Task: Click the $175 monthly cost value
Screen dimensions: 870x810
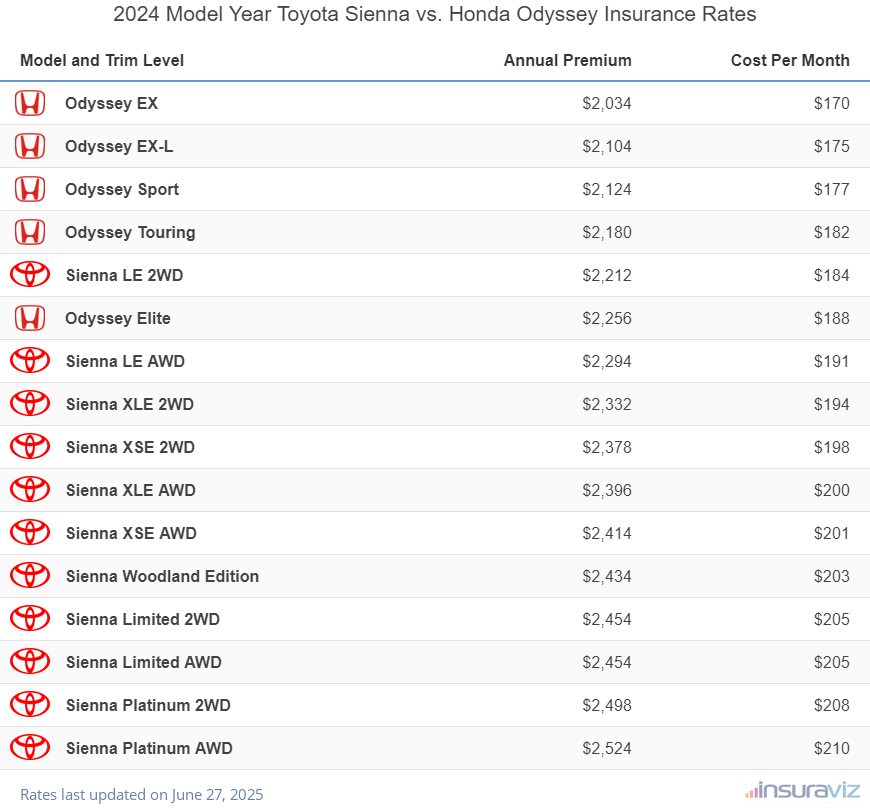Action: pos(832,146)
